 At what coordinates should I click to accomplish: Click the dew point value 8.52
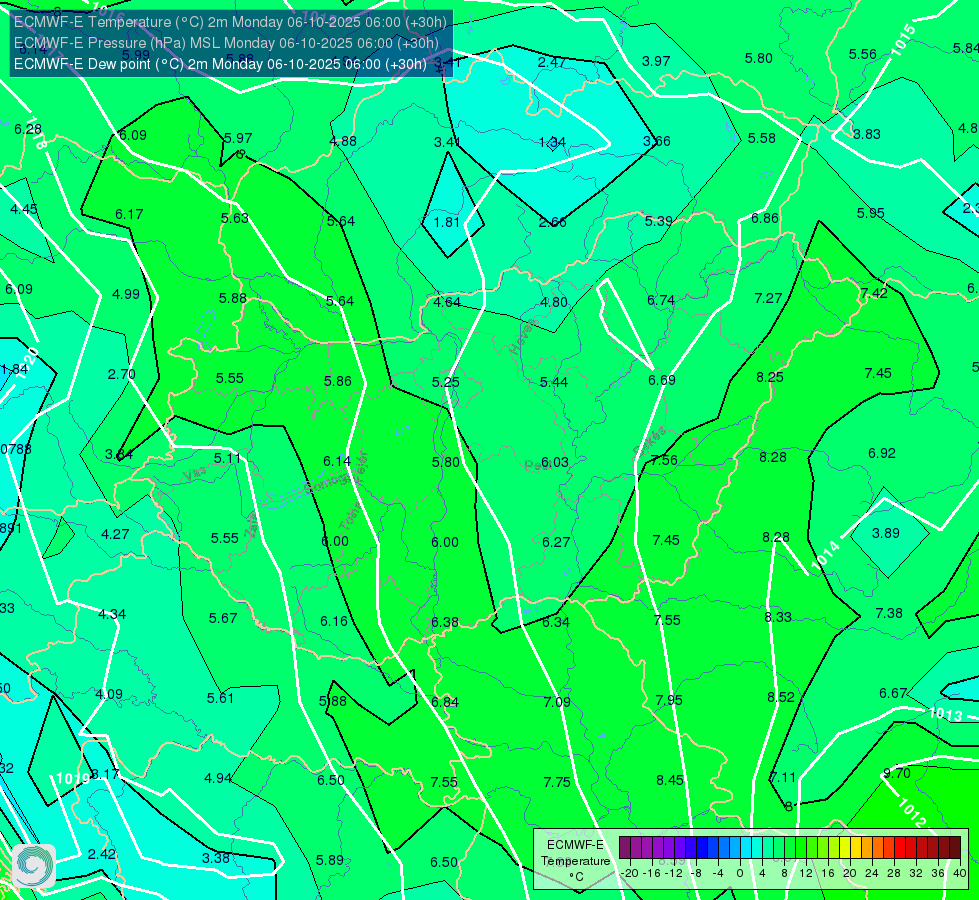click(x=781, y=697)
